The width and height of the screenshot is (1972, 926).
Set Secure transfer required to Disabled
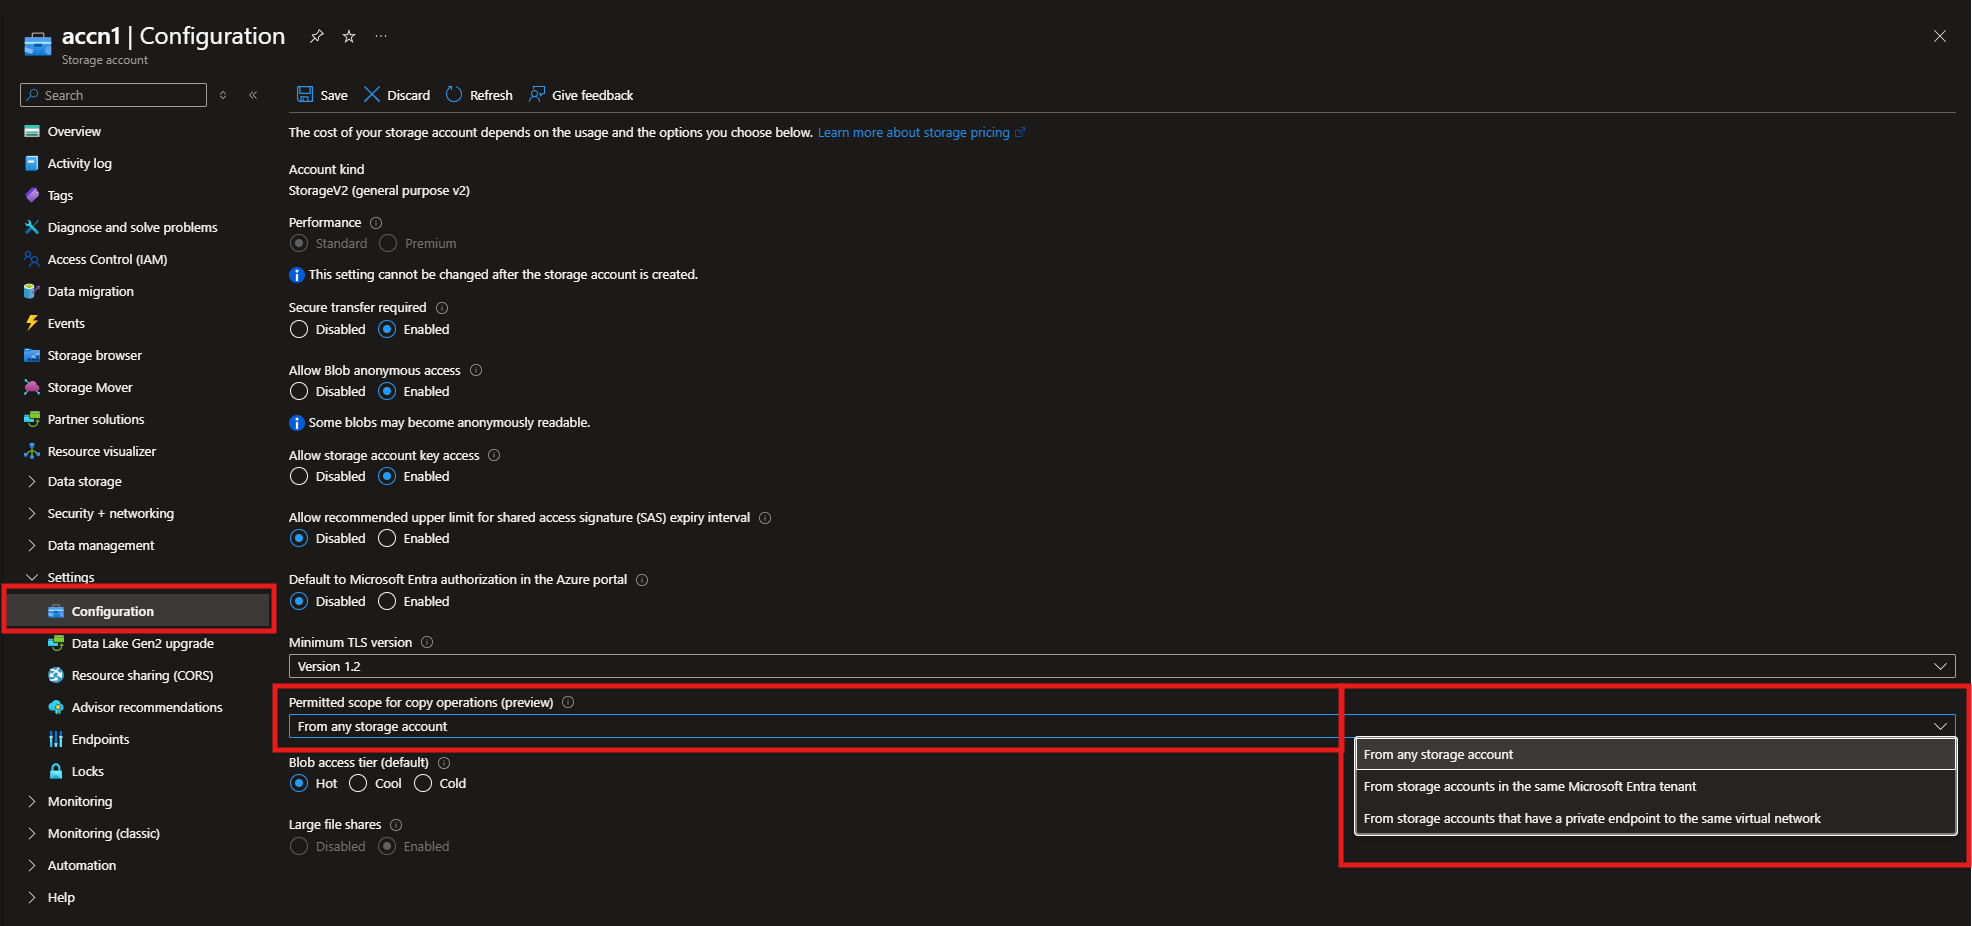point(299,329)
